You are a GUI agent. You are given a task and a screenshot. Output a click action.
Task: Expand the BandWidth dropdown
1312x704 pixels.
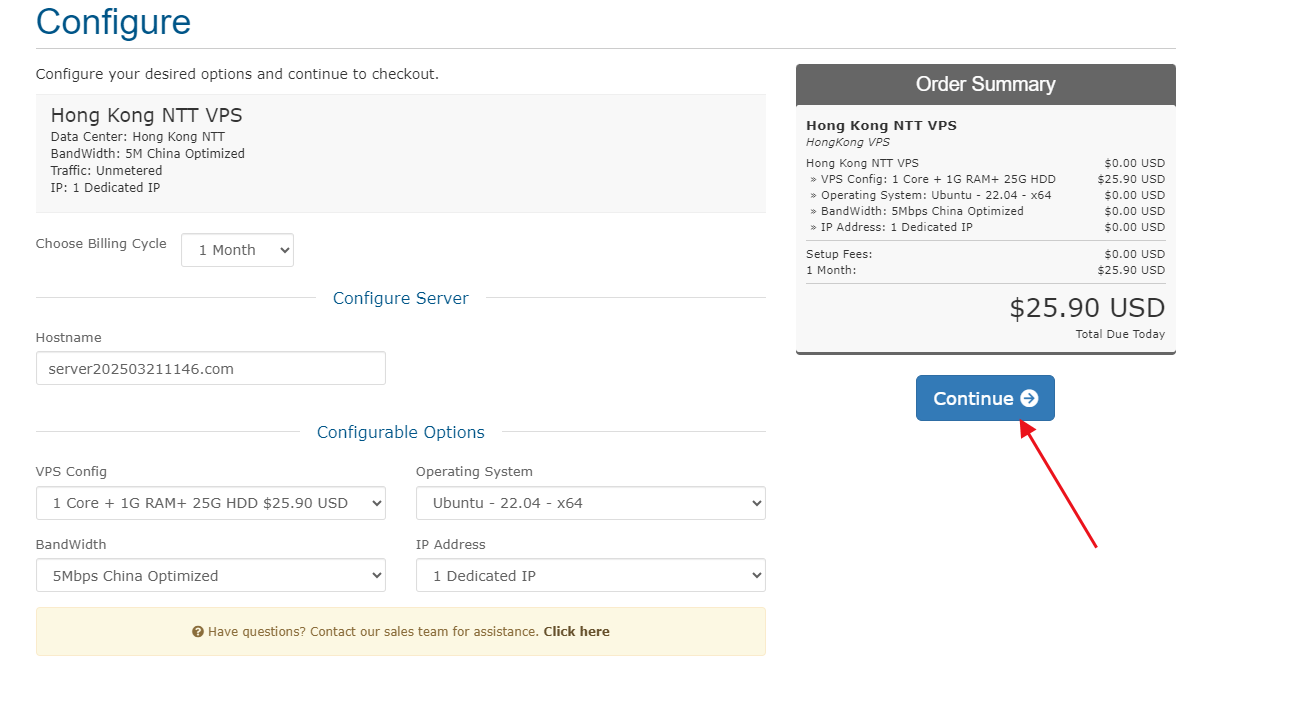(210, 576)
